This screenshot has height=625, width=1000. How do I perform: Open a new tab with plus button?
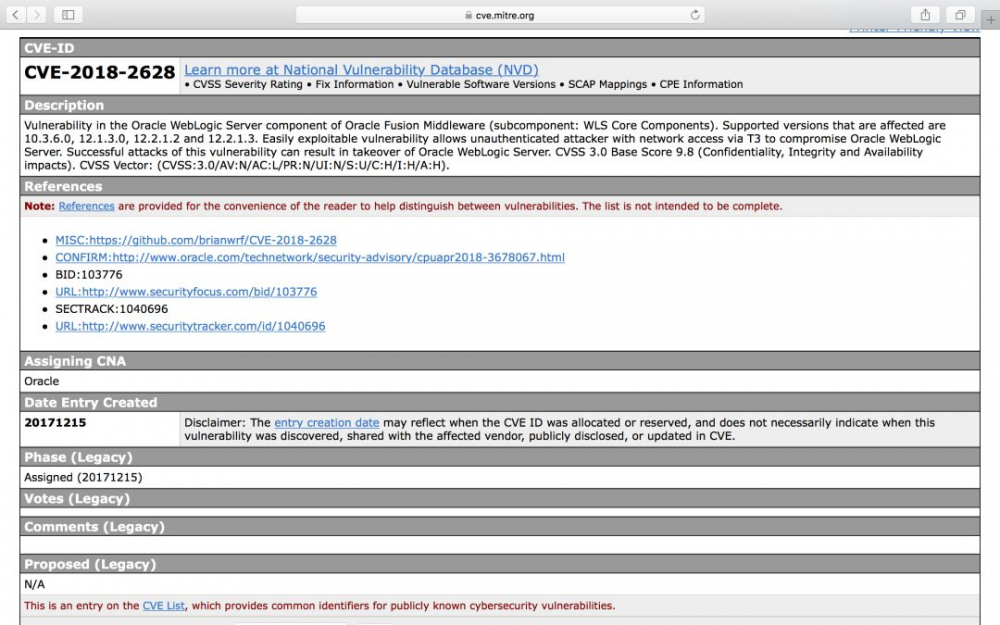tap(990, 20)
